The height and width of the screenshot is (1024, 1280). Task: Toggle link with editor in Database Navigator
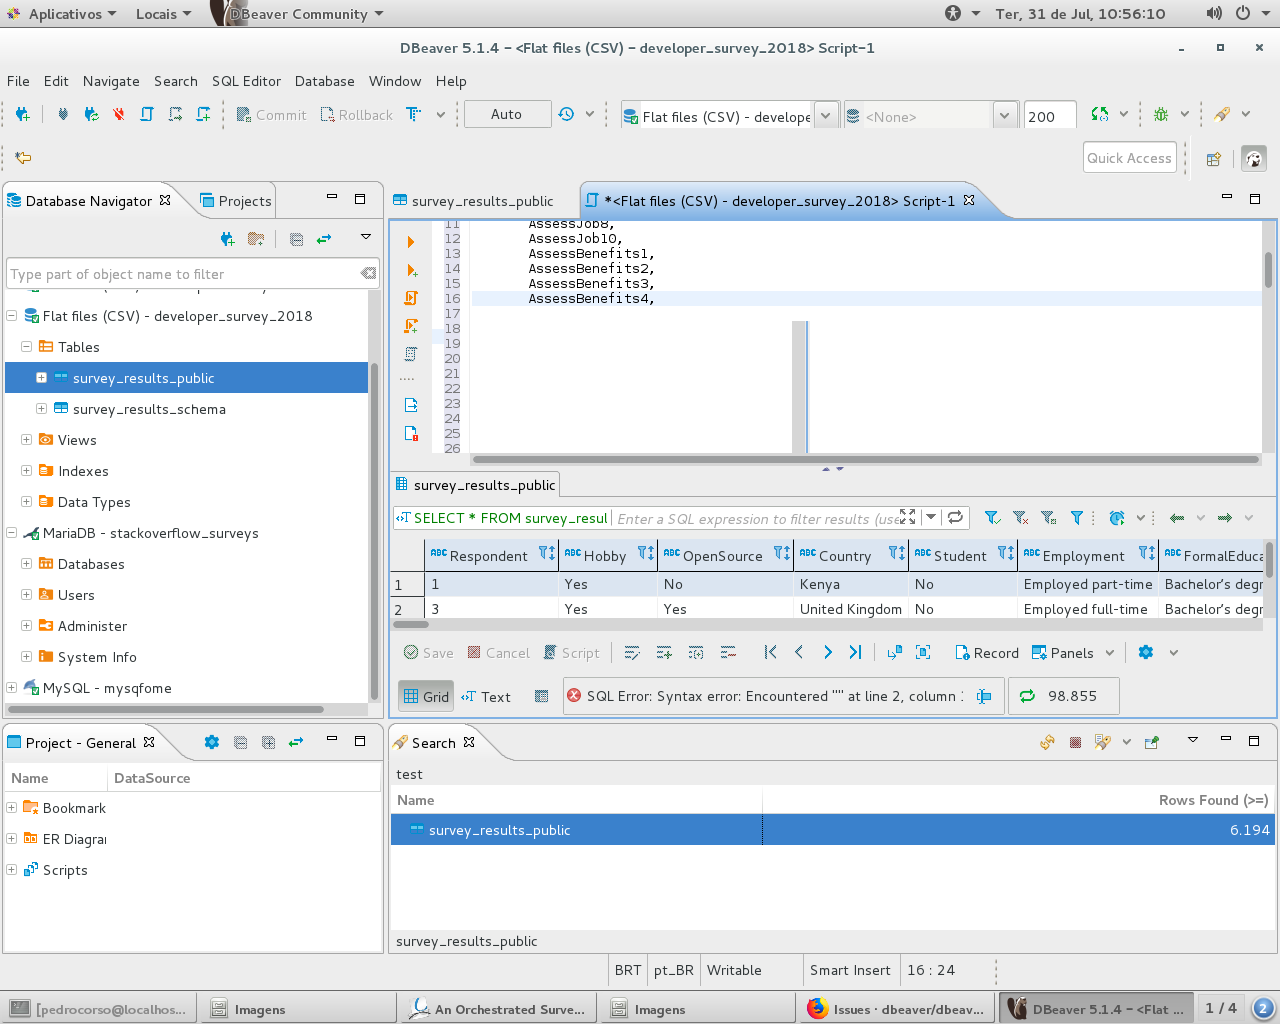(324, 239)
